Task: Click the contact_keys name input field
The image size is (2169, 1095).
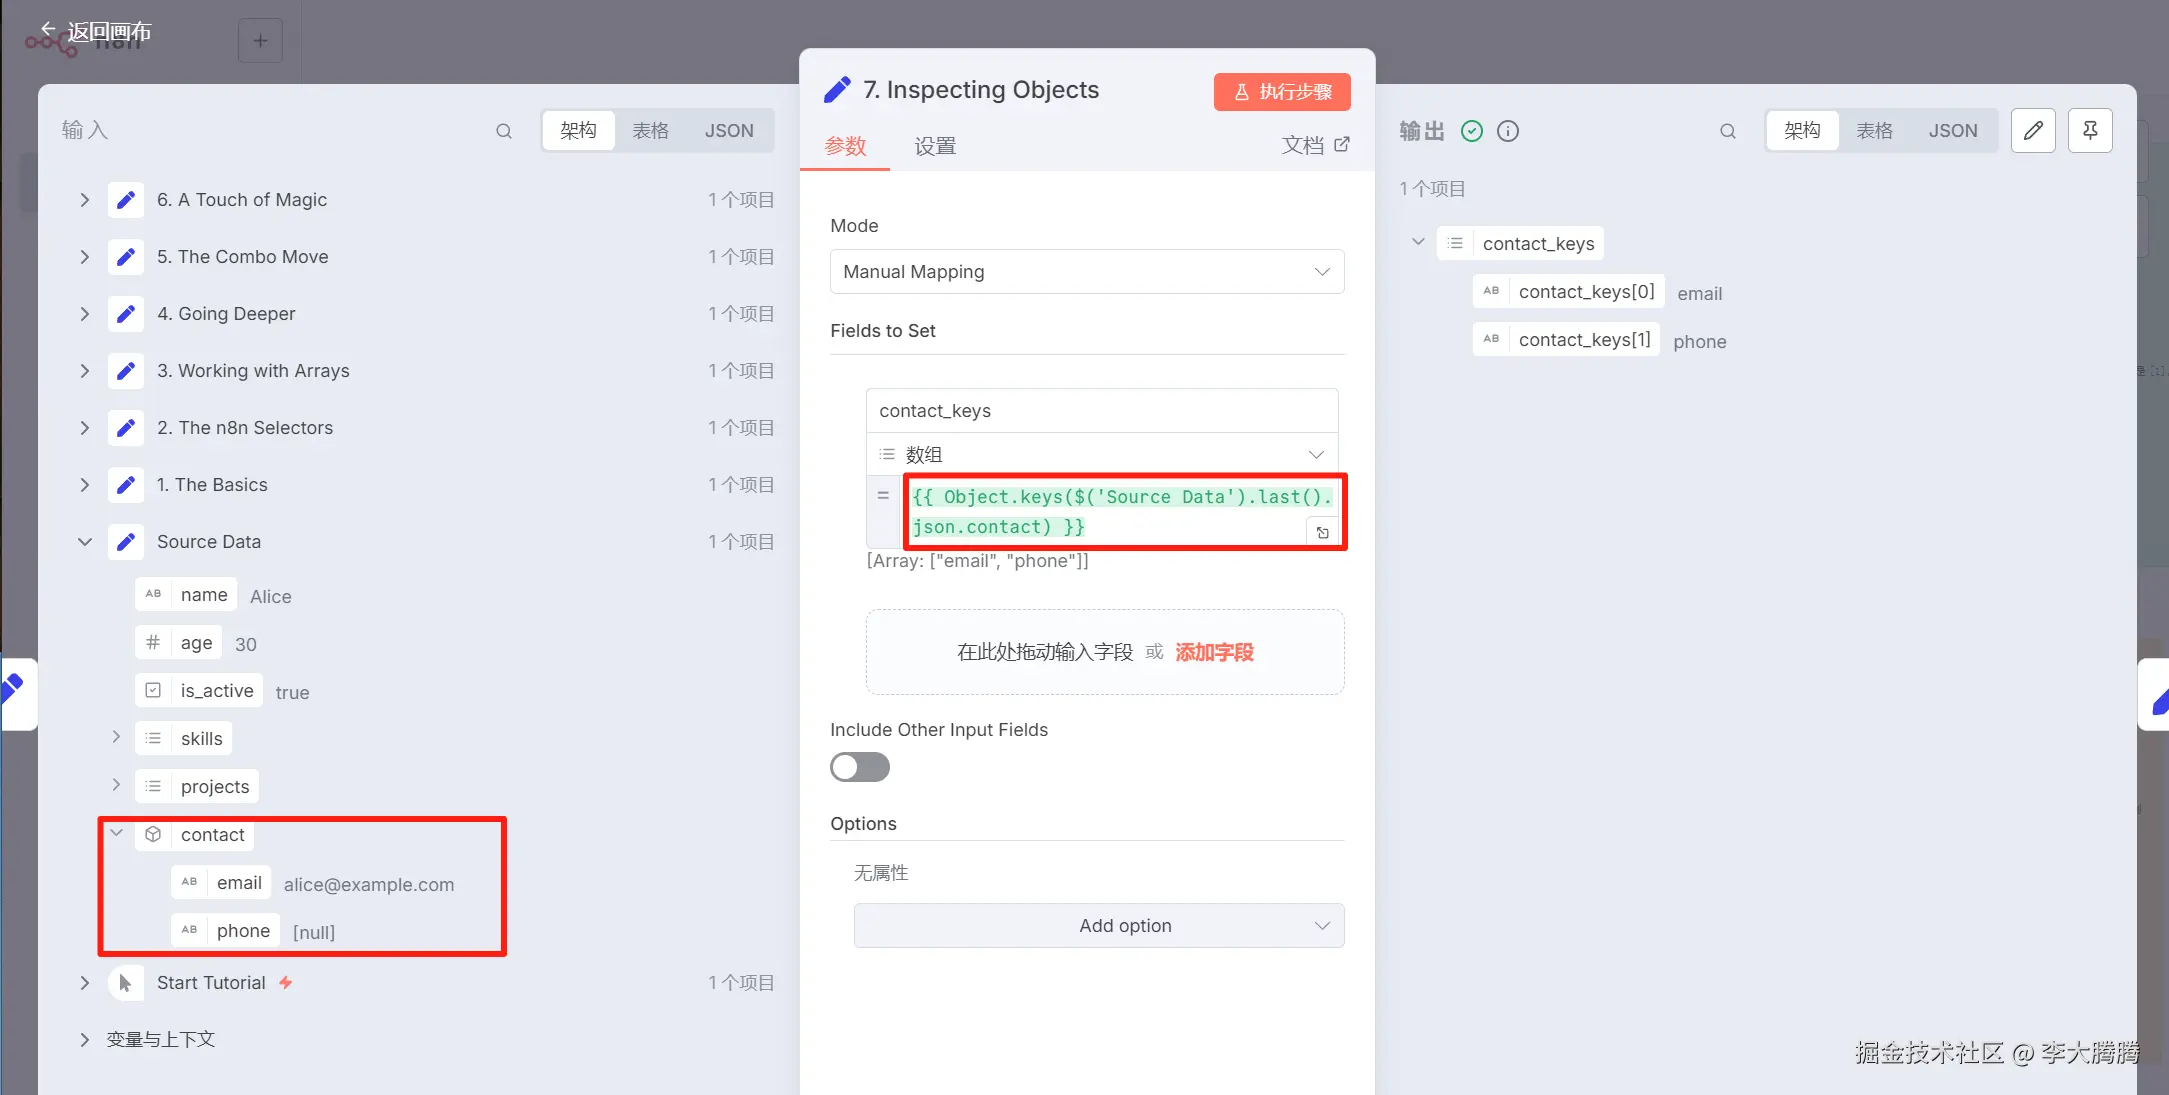Action: 1102,411
